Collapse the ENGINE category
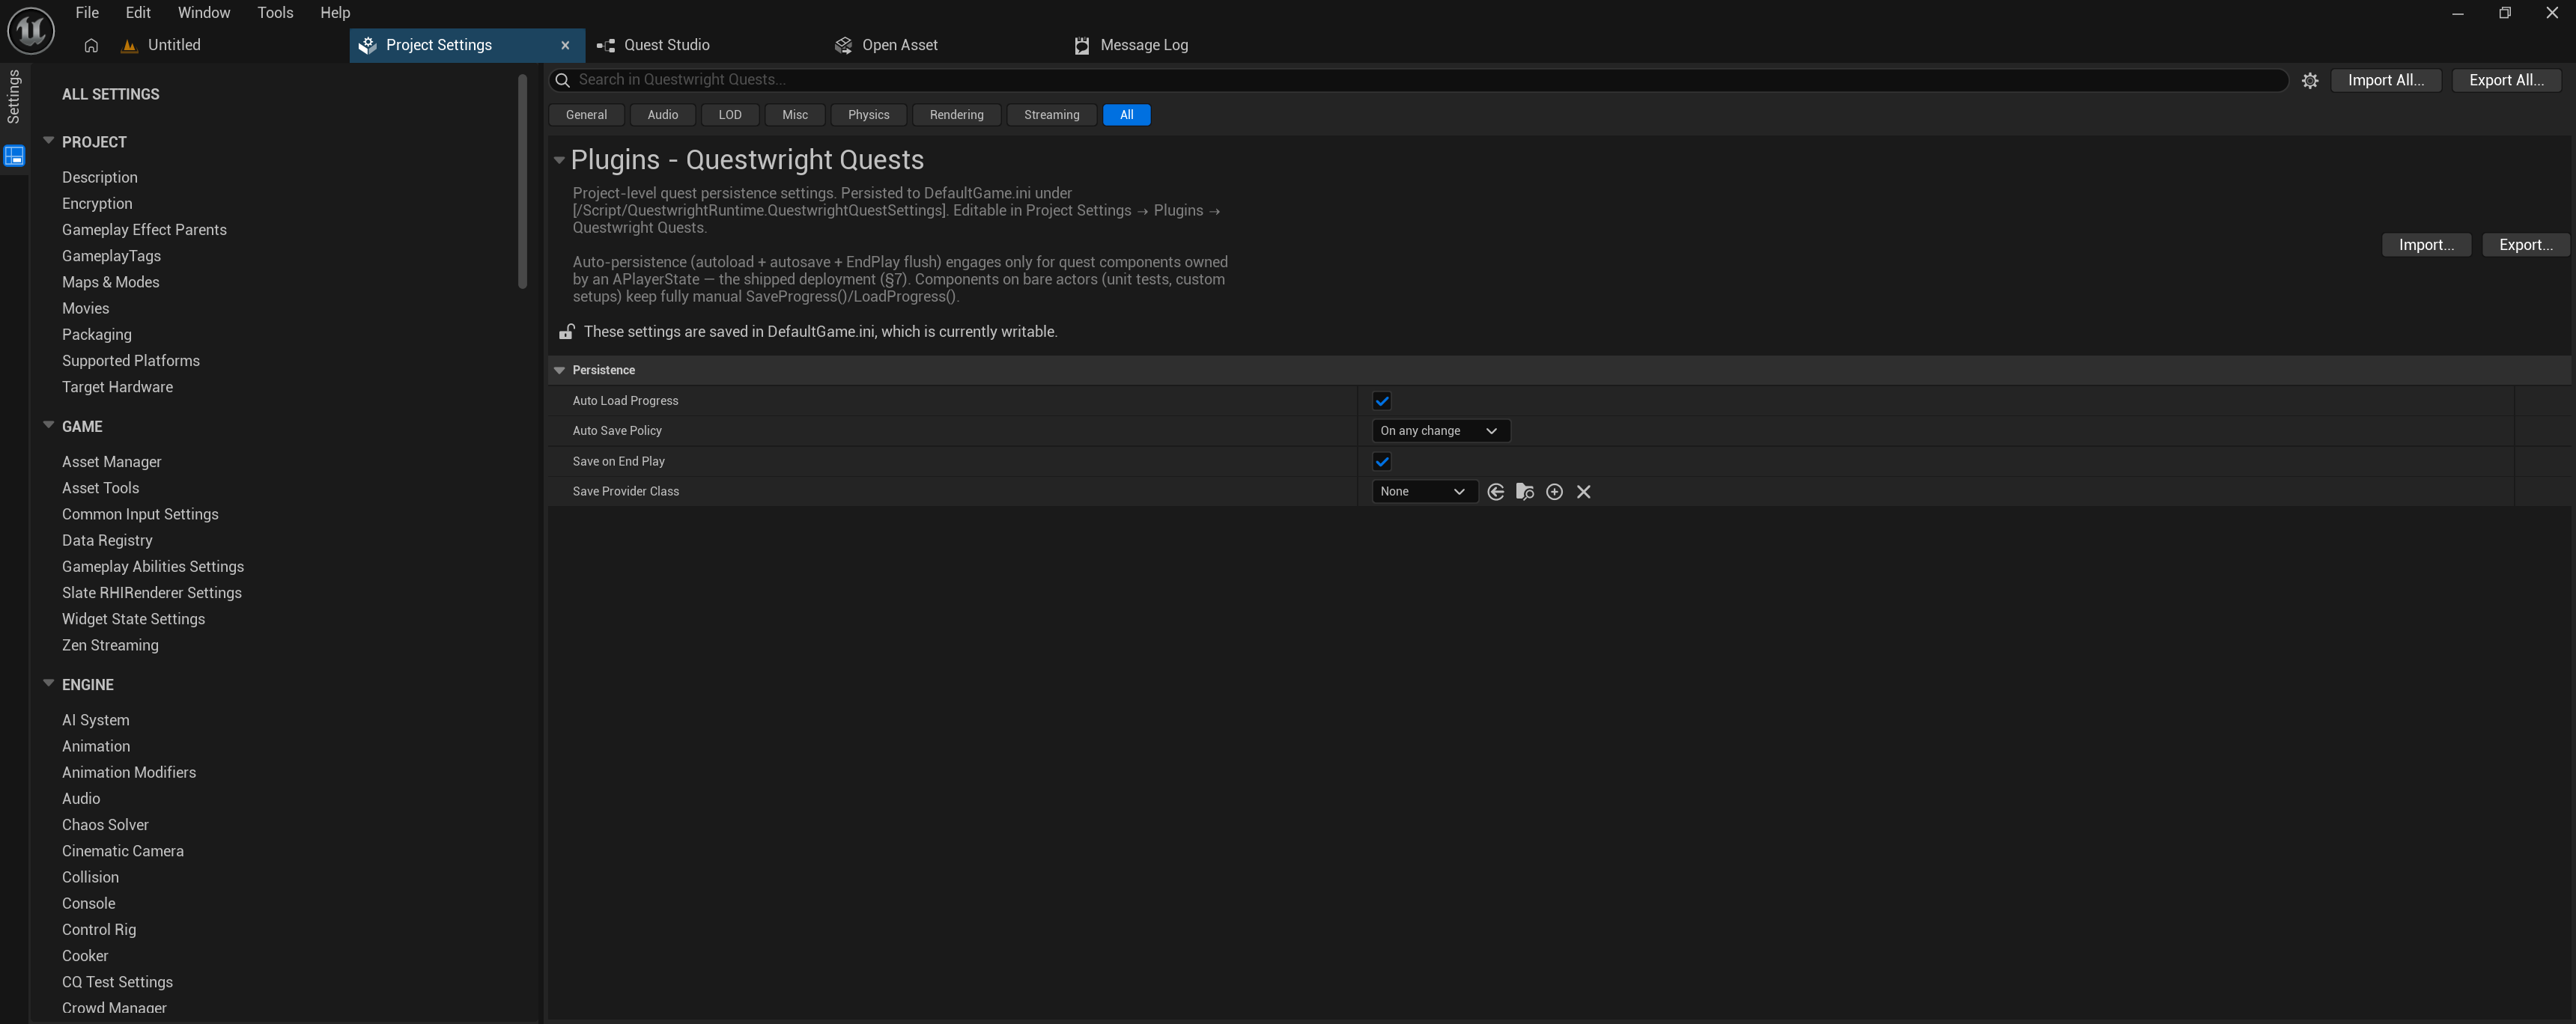2576x1024 pixels. (x=48, y=683)
